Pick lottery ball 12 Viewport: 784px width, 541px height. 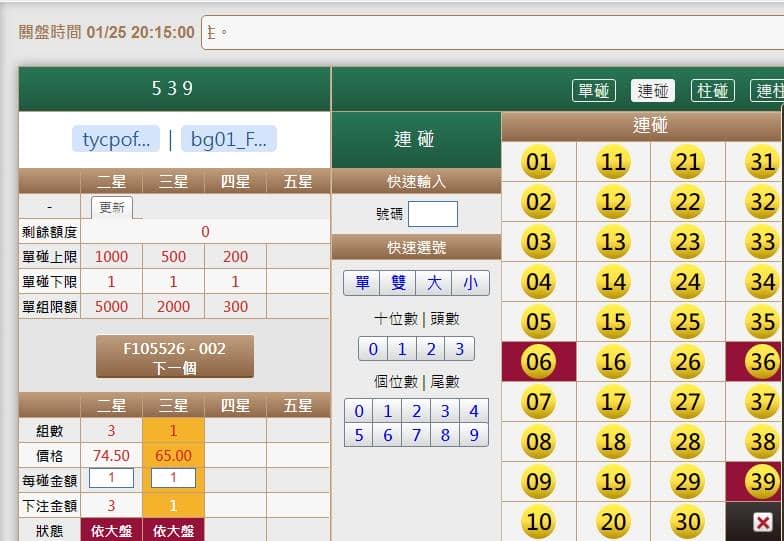tap(613, 202)
